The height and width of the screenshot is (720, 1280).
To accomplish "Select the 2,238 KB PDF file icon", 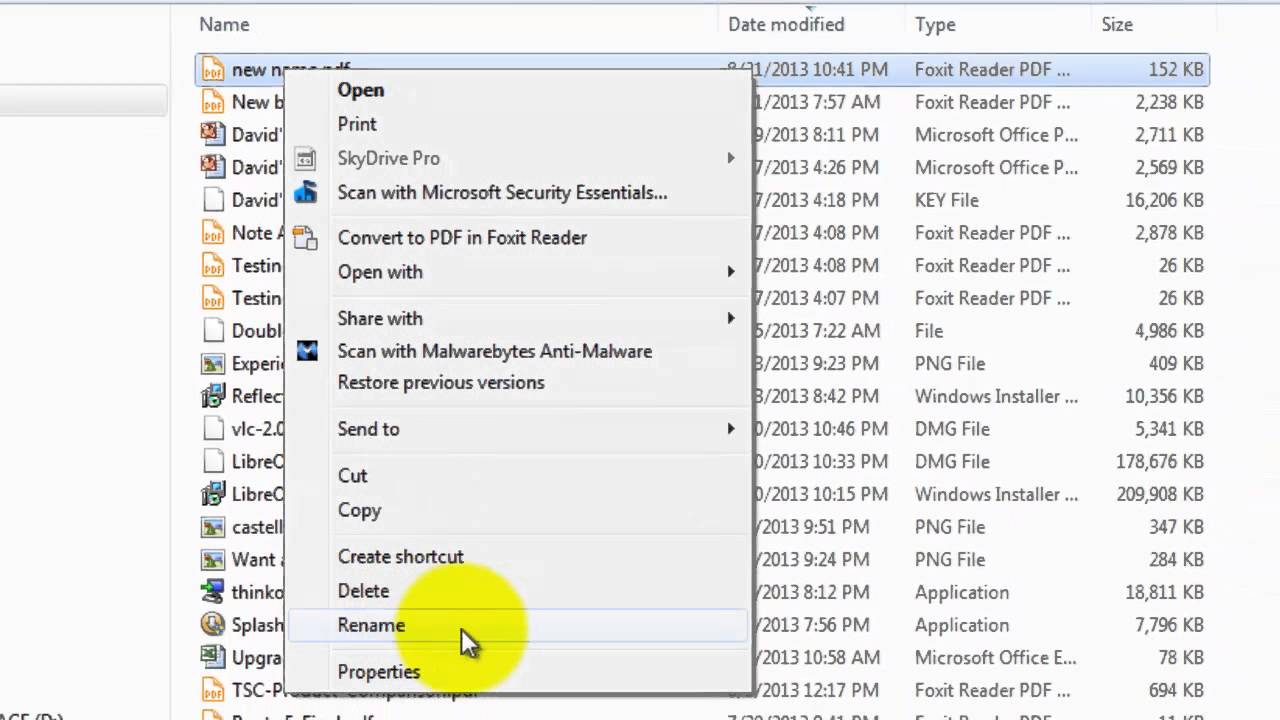I will [x=213, y=102].
